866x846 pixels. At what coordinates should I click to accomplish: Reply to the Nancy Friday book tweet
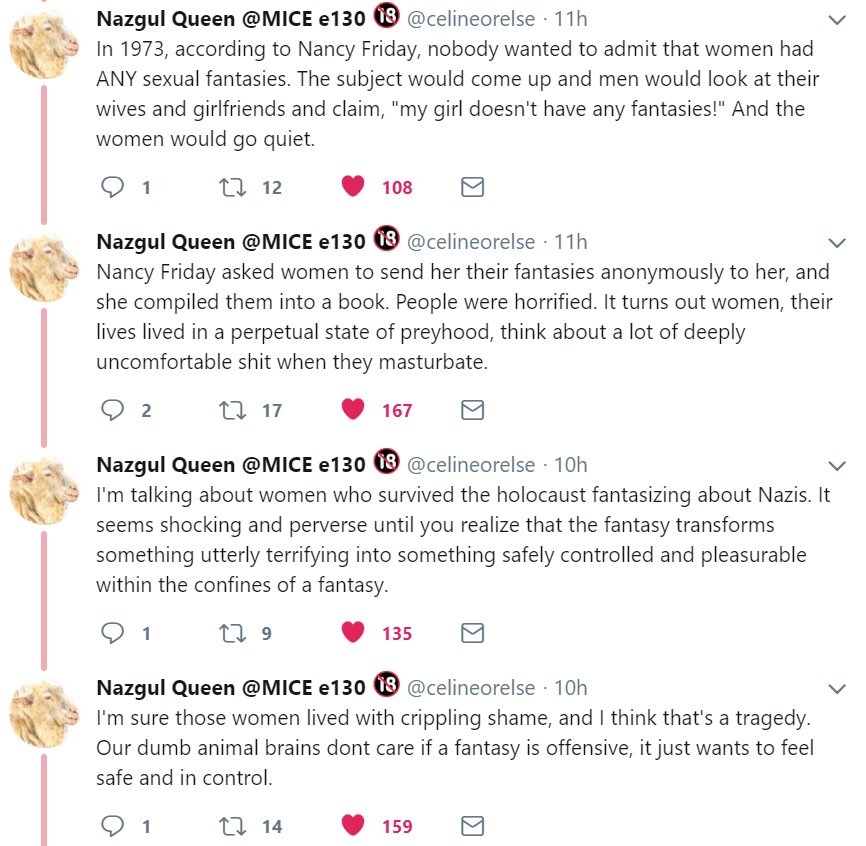click(114, 410)
